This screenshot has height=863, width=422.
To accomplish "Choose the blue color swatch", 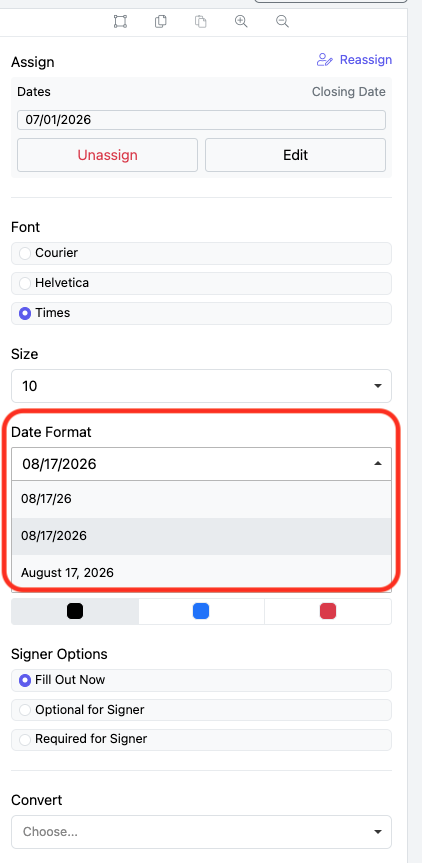I will 201,611.
